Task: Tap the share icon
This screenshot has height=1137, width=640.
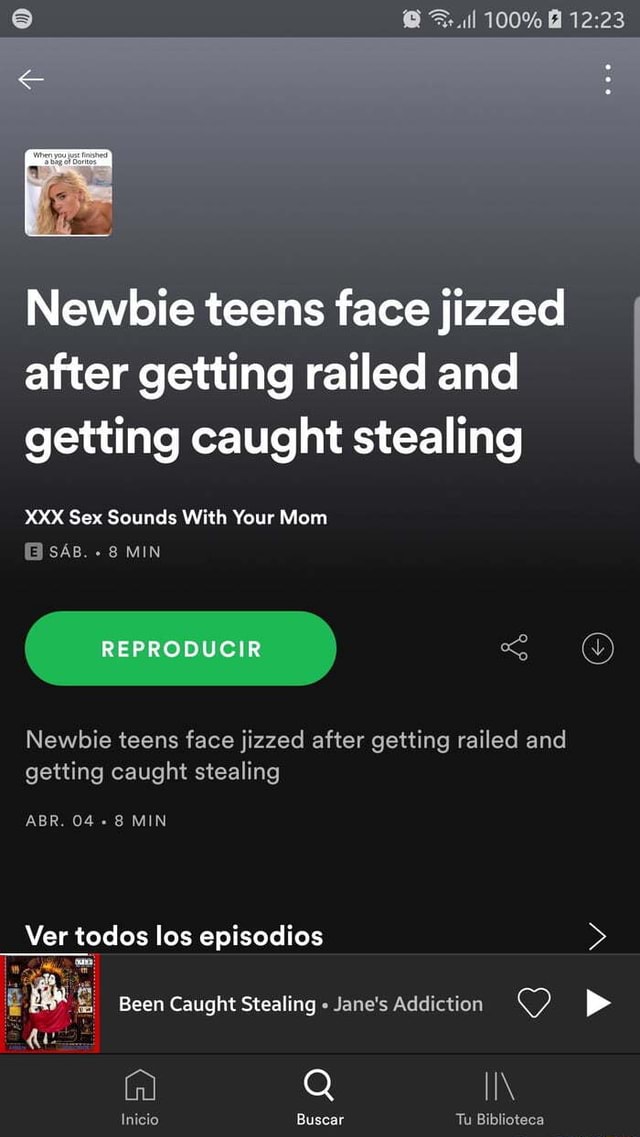Action: tap(515, 648)
